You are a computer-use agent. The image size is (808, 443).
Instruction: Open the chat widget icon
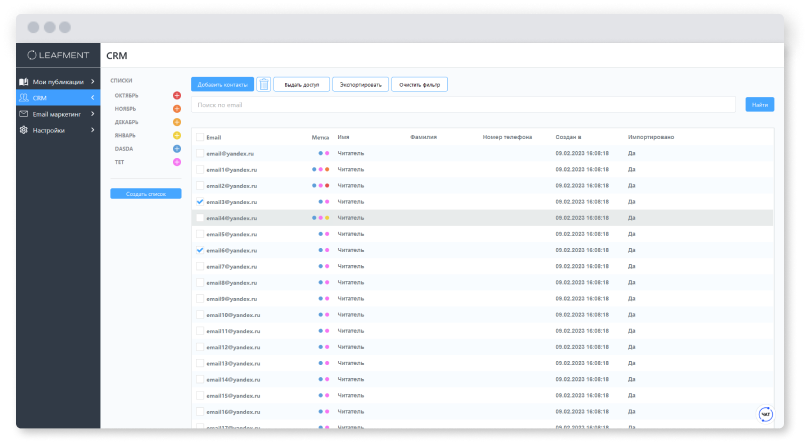click(x=766, y=414)
